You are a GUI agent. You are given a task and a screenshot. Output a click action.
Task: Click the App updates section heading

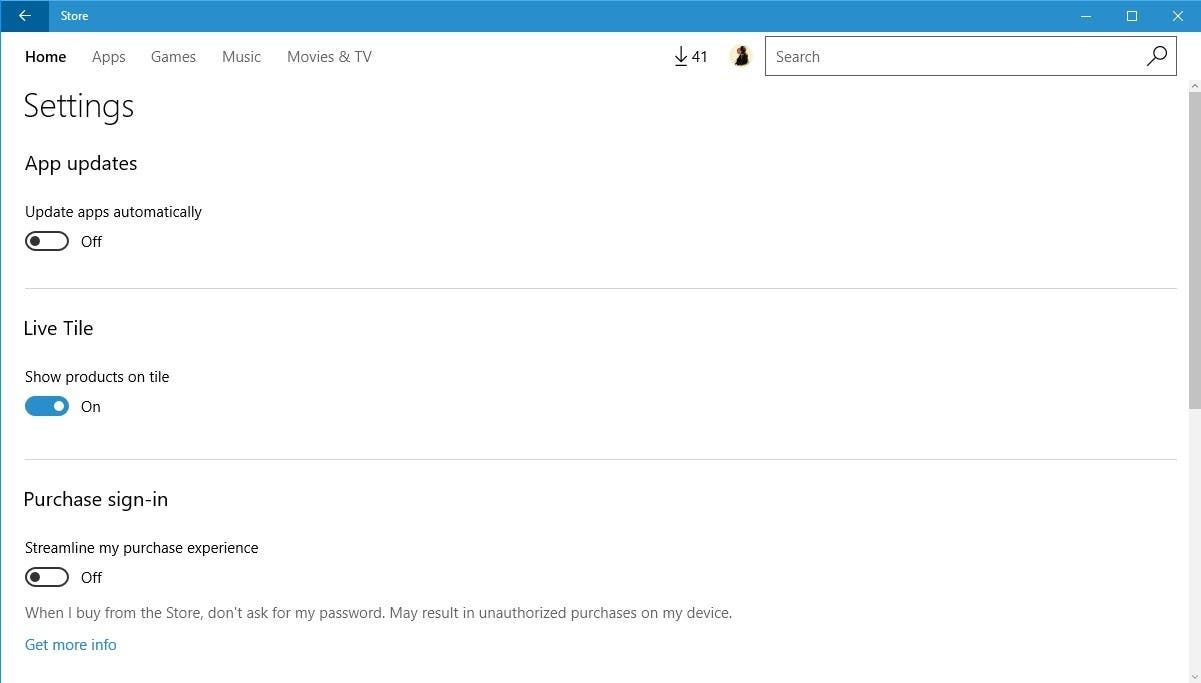pyautogui.click(x=81, y=164)
